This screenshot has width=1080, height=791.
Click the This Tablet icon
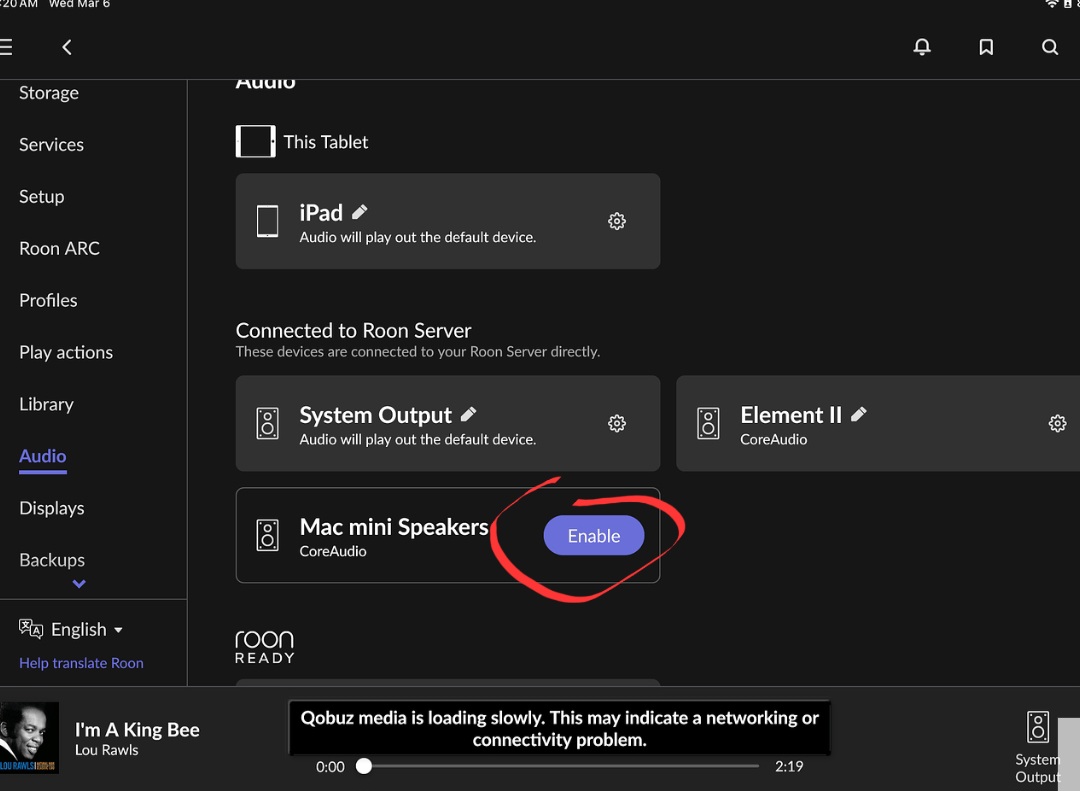256,141
